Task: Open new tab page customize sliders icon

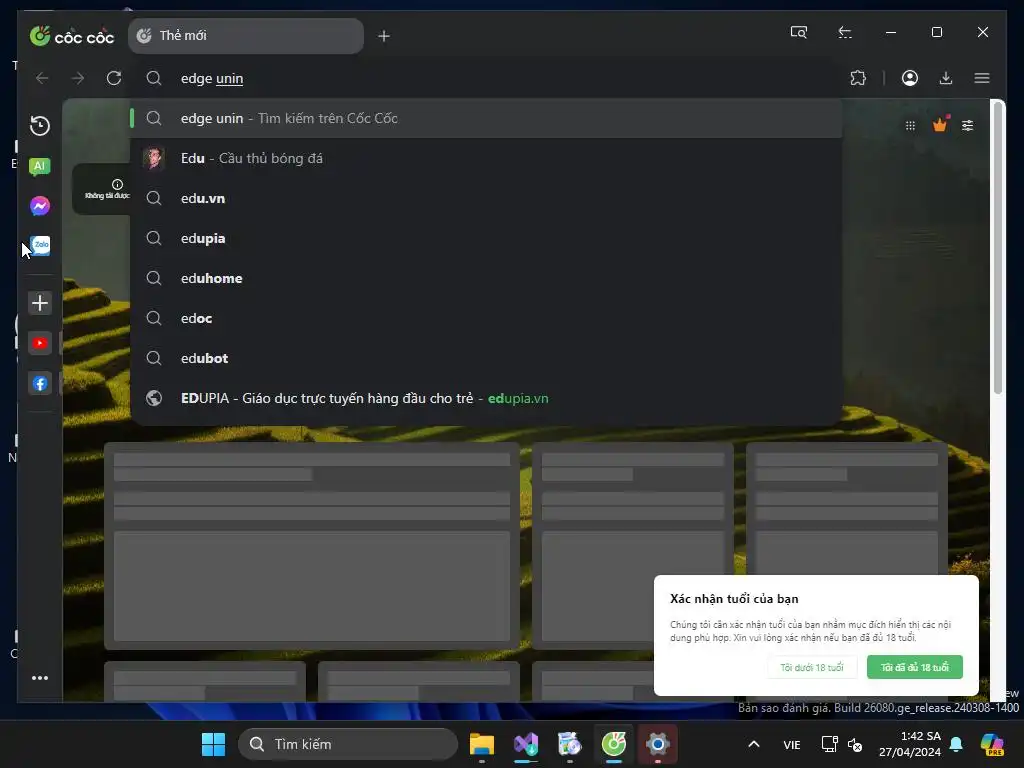Action: (968, 125)
